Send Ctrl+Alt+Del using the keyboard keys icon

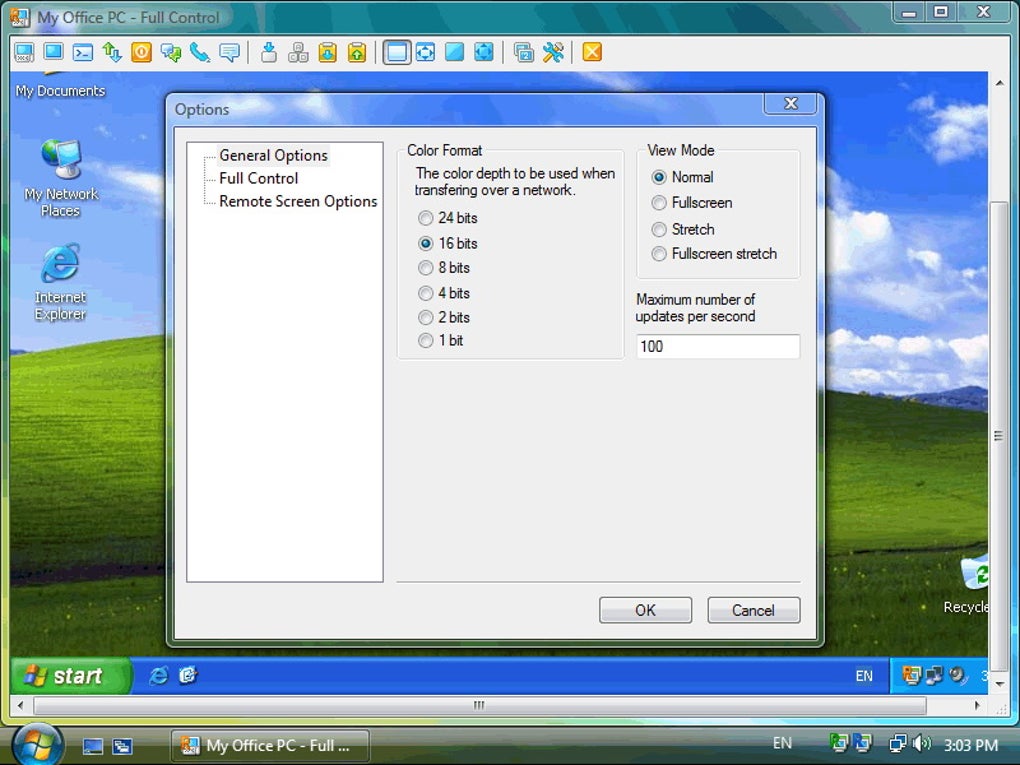298,52
